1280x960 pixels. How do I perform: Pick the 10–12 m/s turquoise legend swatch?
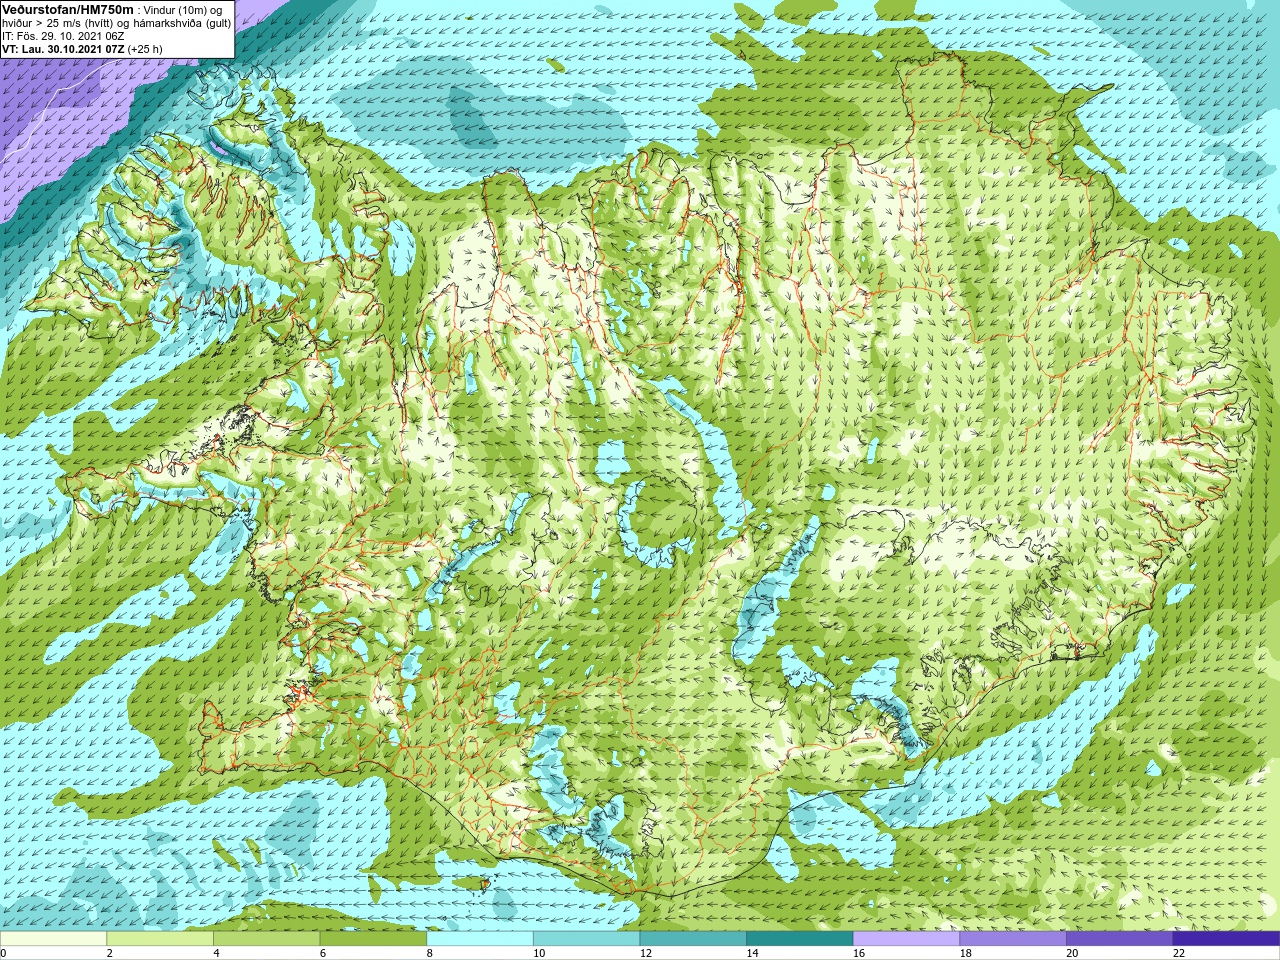[586, 939]
